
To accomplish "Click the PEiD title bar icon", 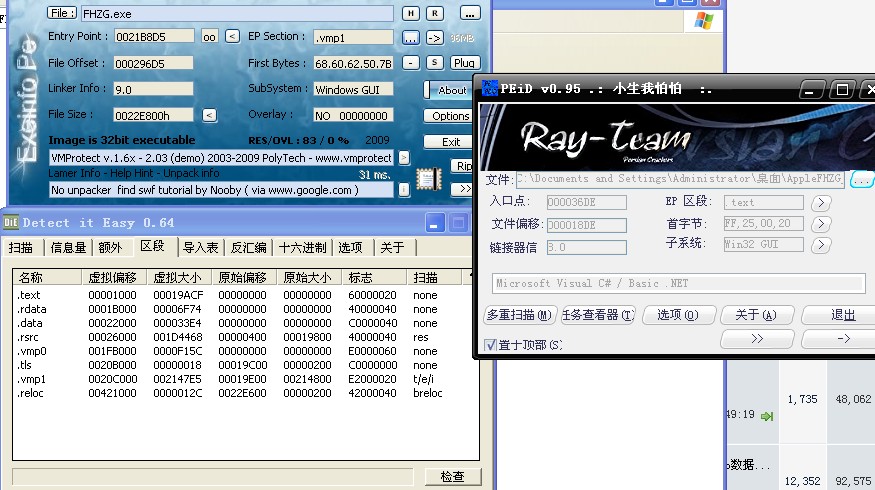I will (490, 88).
